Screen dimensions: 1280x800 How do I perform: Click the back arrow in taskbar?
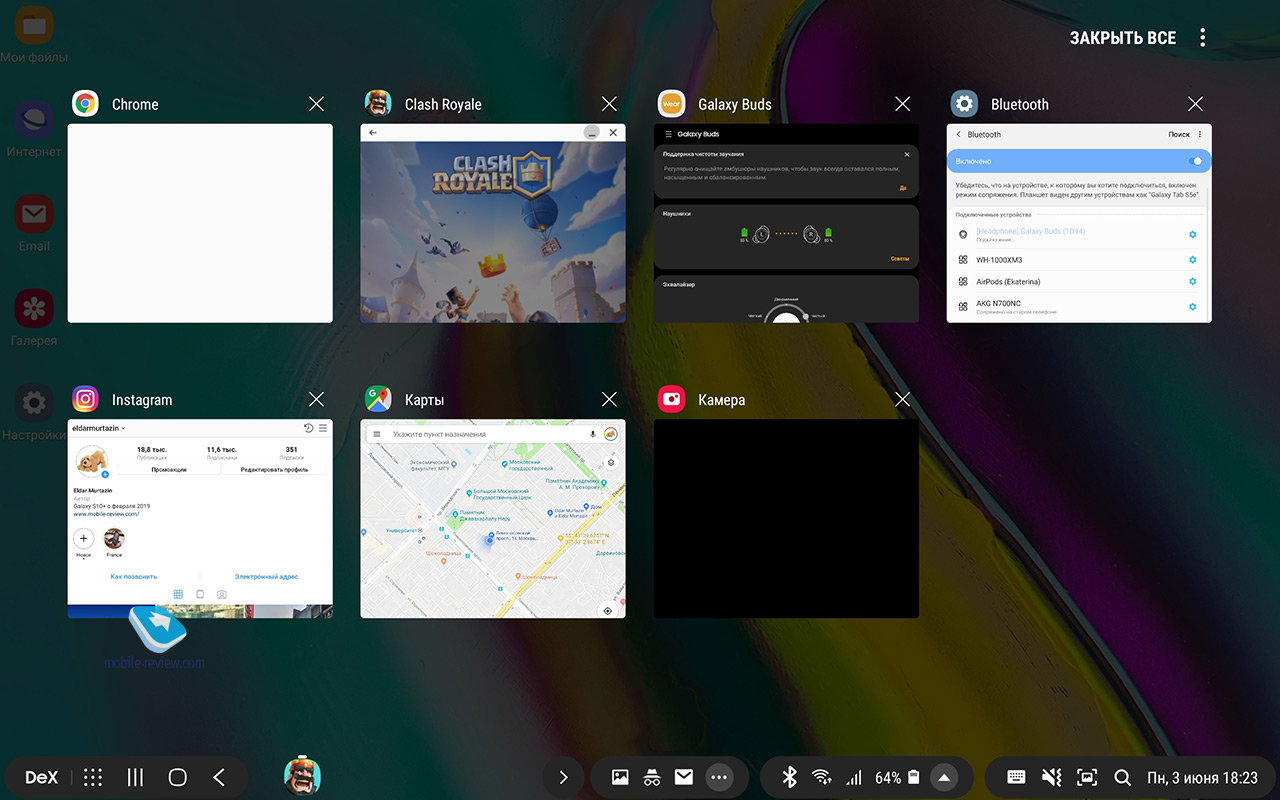pos(219,777)
